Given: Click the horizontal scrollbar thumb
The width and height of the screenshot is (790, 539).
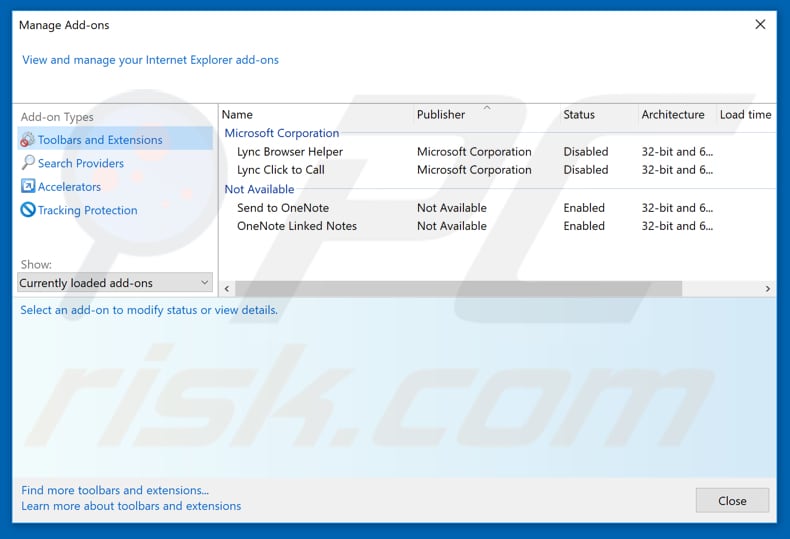Looking at the screenshot, I should pos(458,289).
